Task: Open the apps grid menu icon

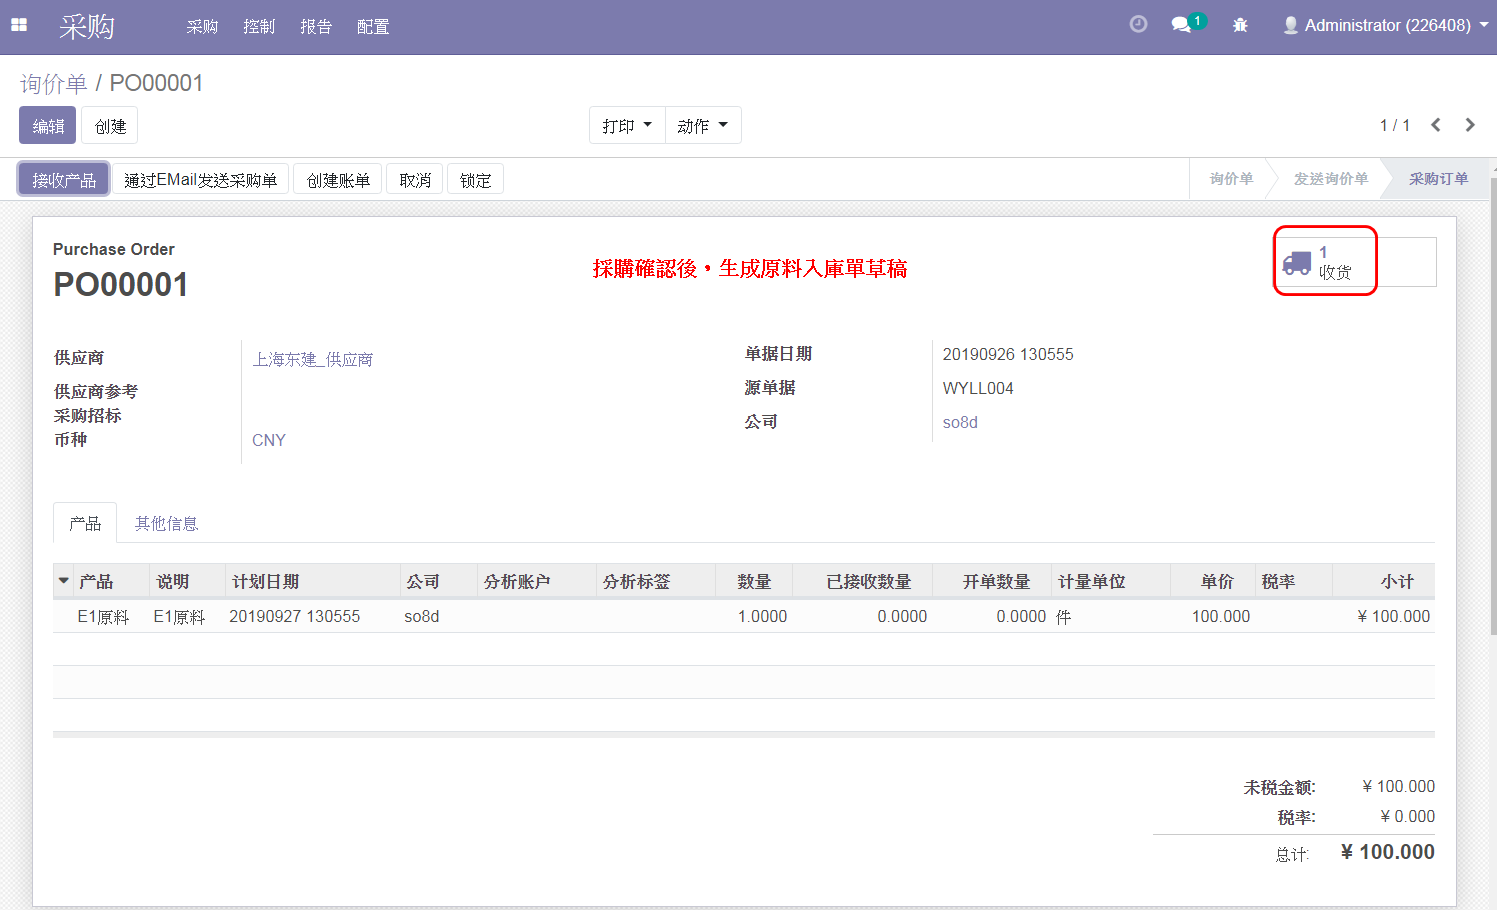Action: pos(19,26)
